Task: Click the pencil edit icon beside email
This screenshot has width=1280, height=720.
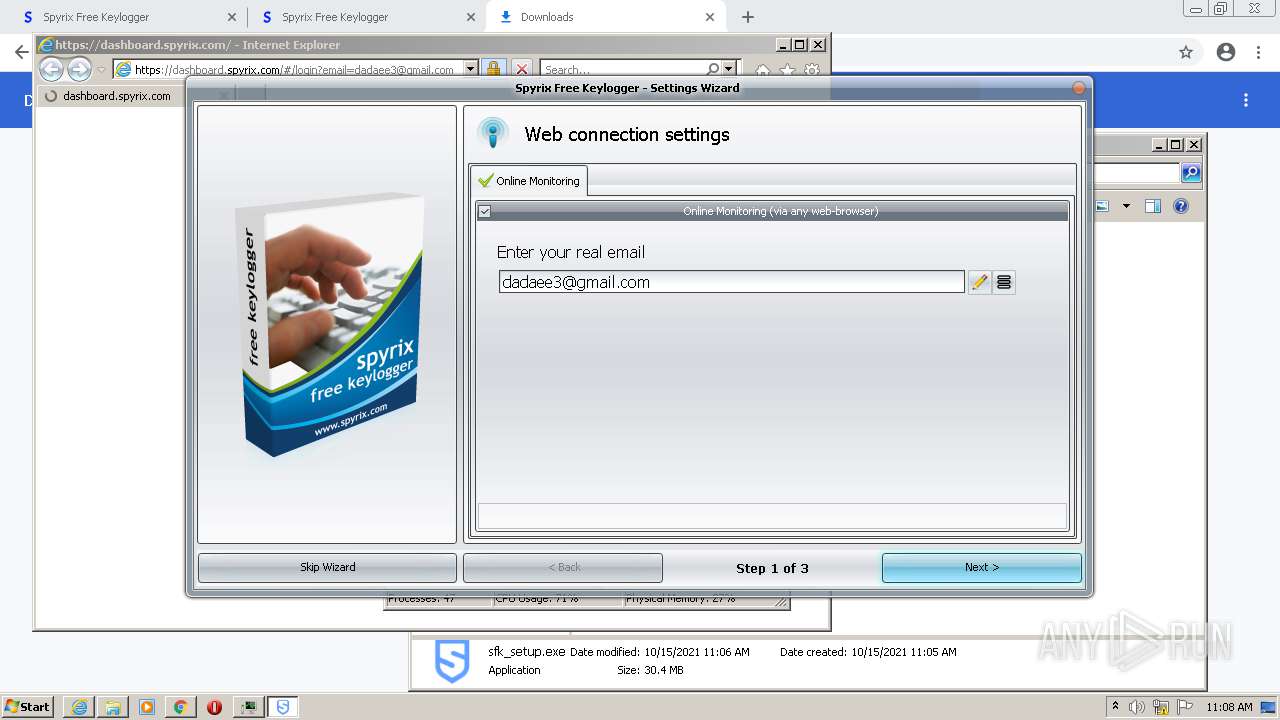Action: click(x=980, y=282)
